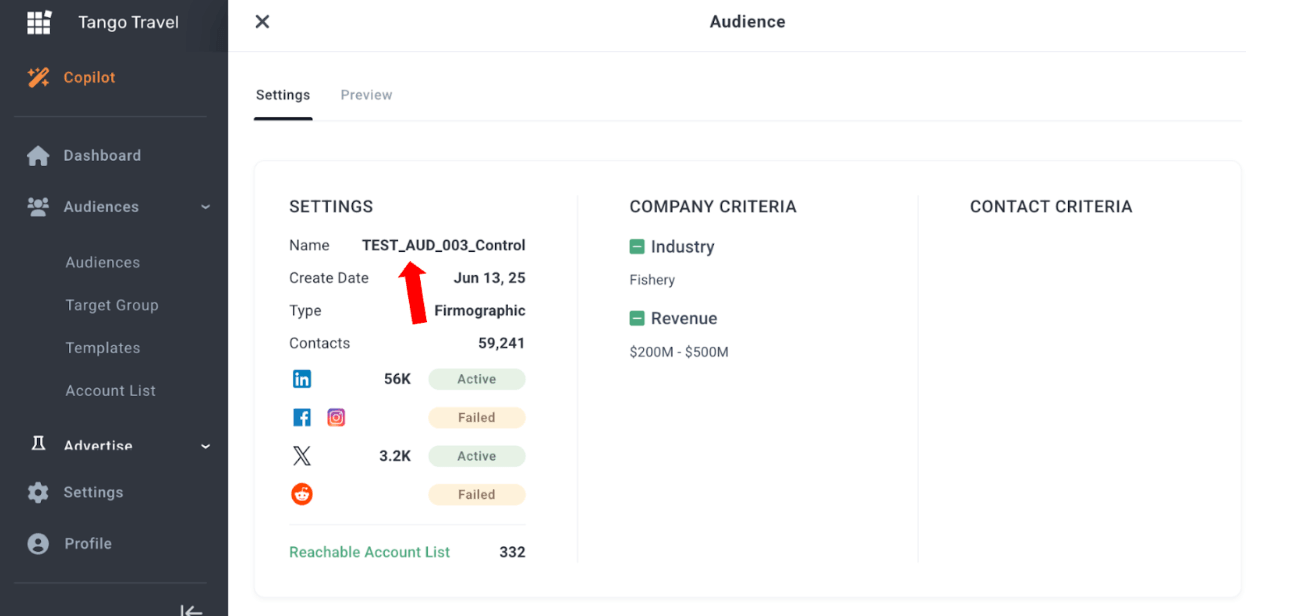Expand the Advertise menu chevron
Screen dimensions: 1290x616
205,446
